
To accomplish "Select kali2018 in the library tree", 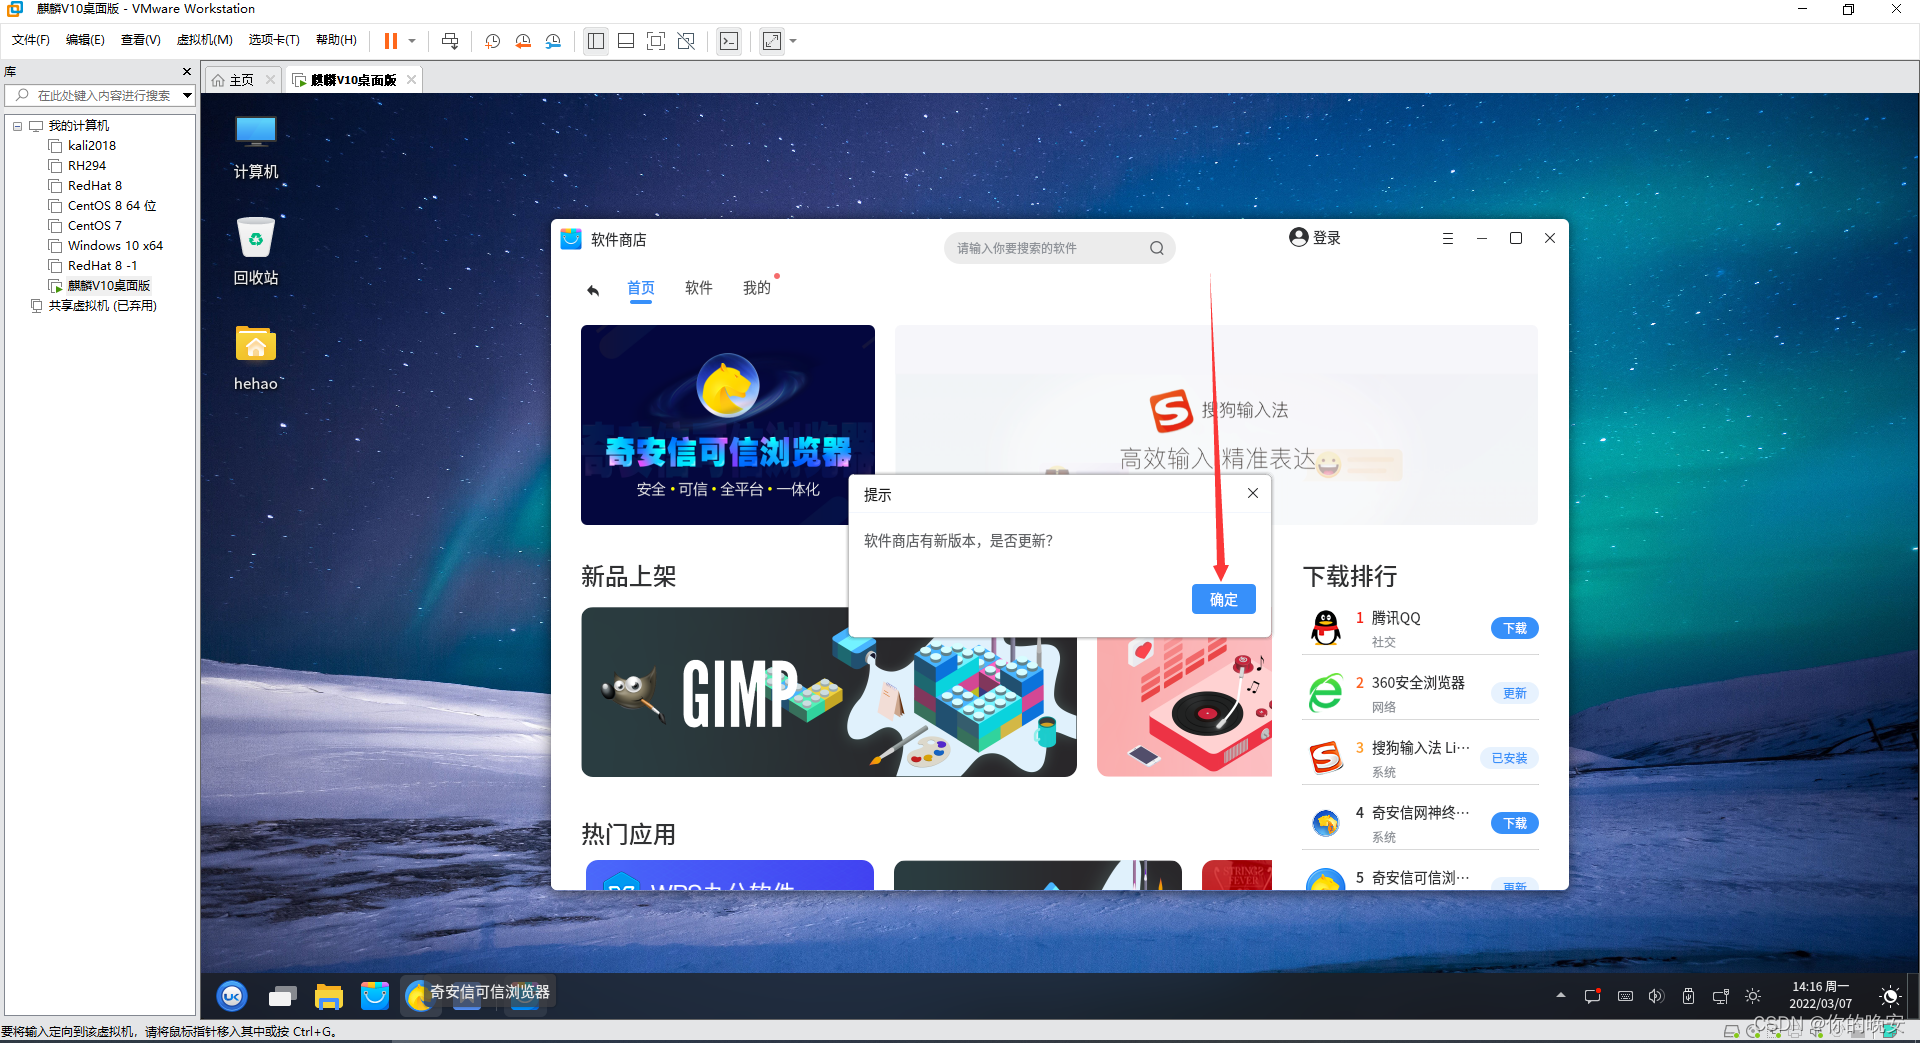I will point(91,146).
